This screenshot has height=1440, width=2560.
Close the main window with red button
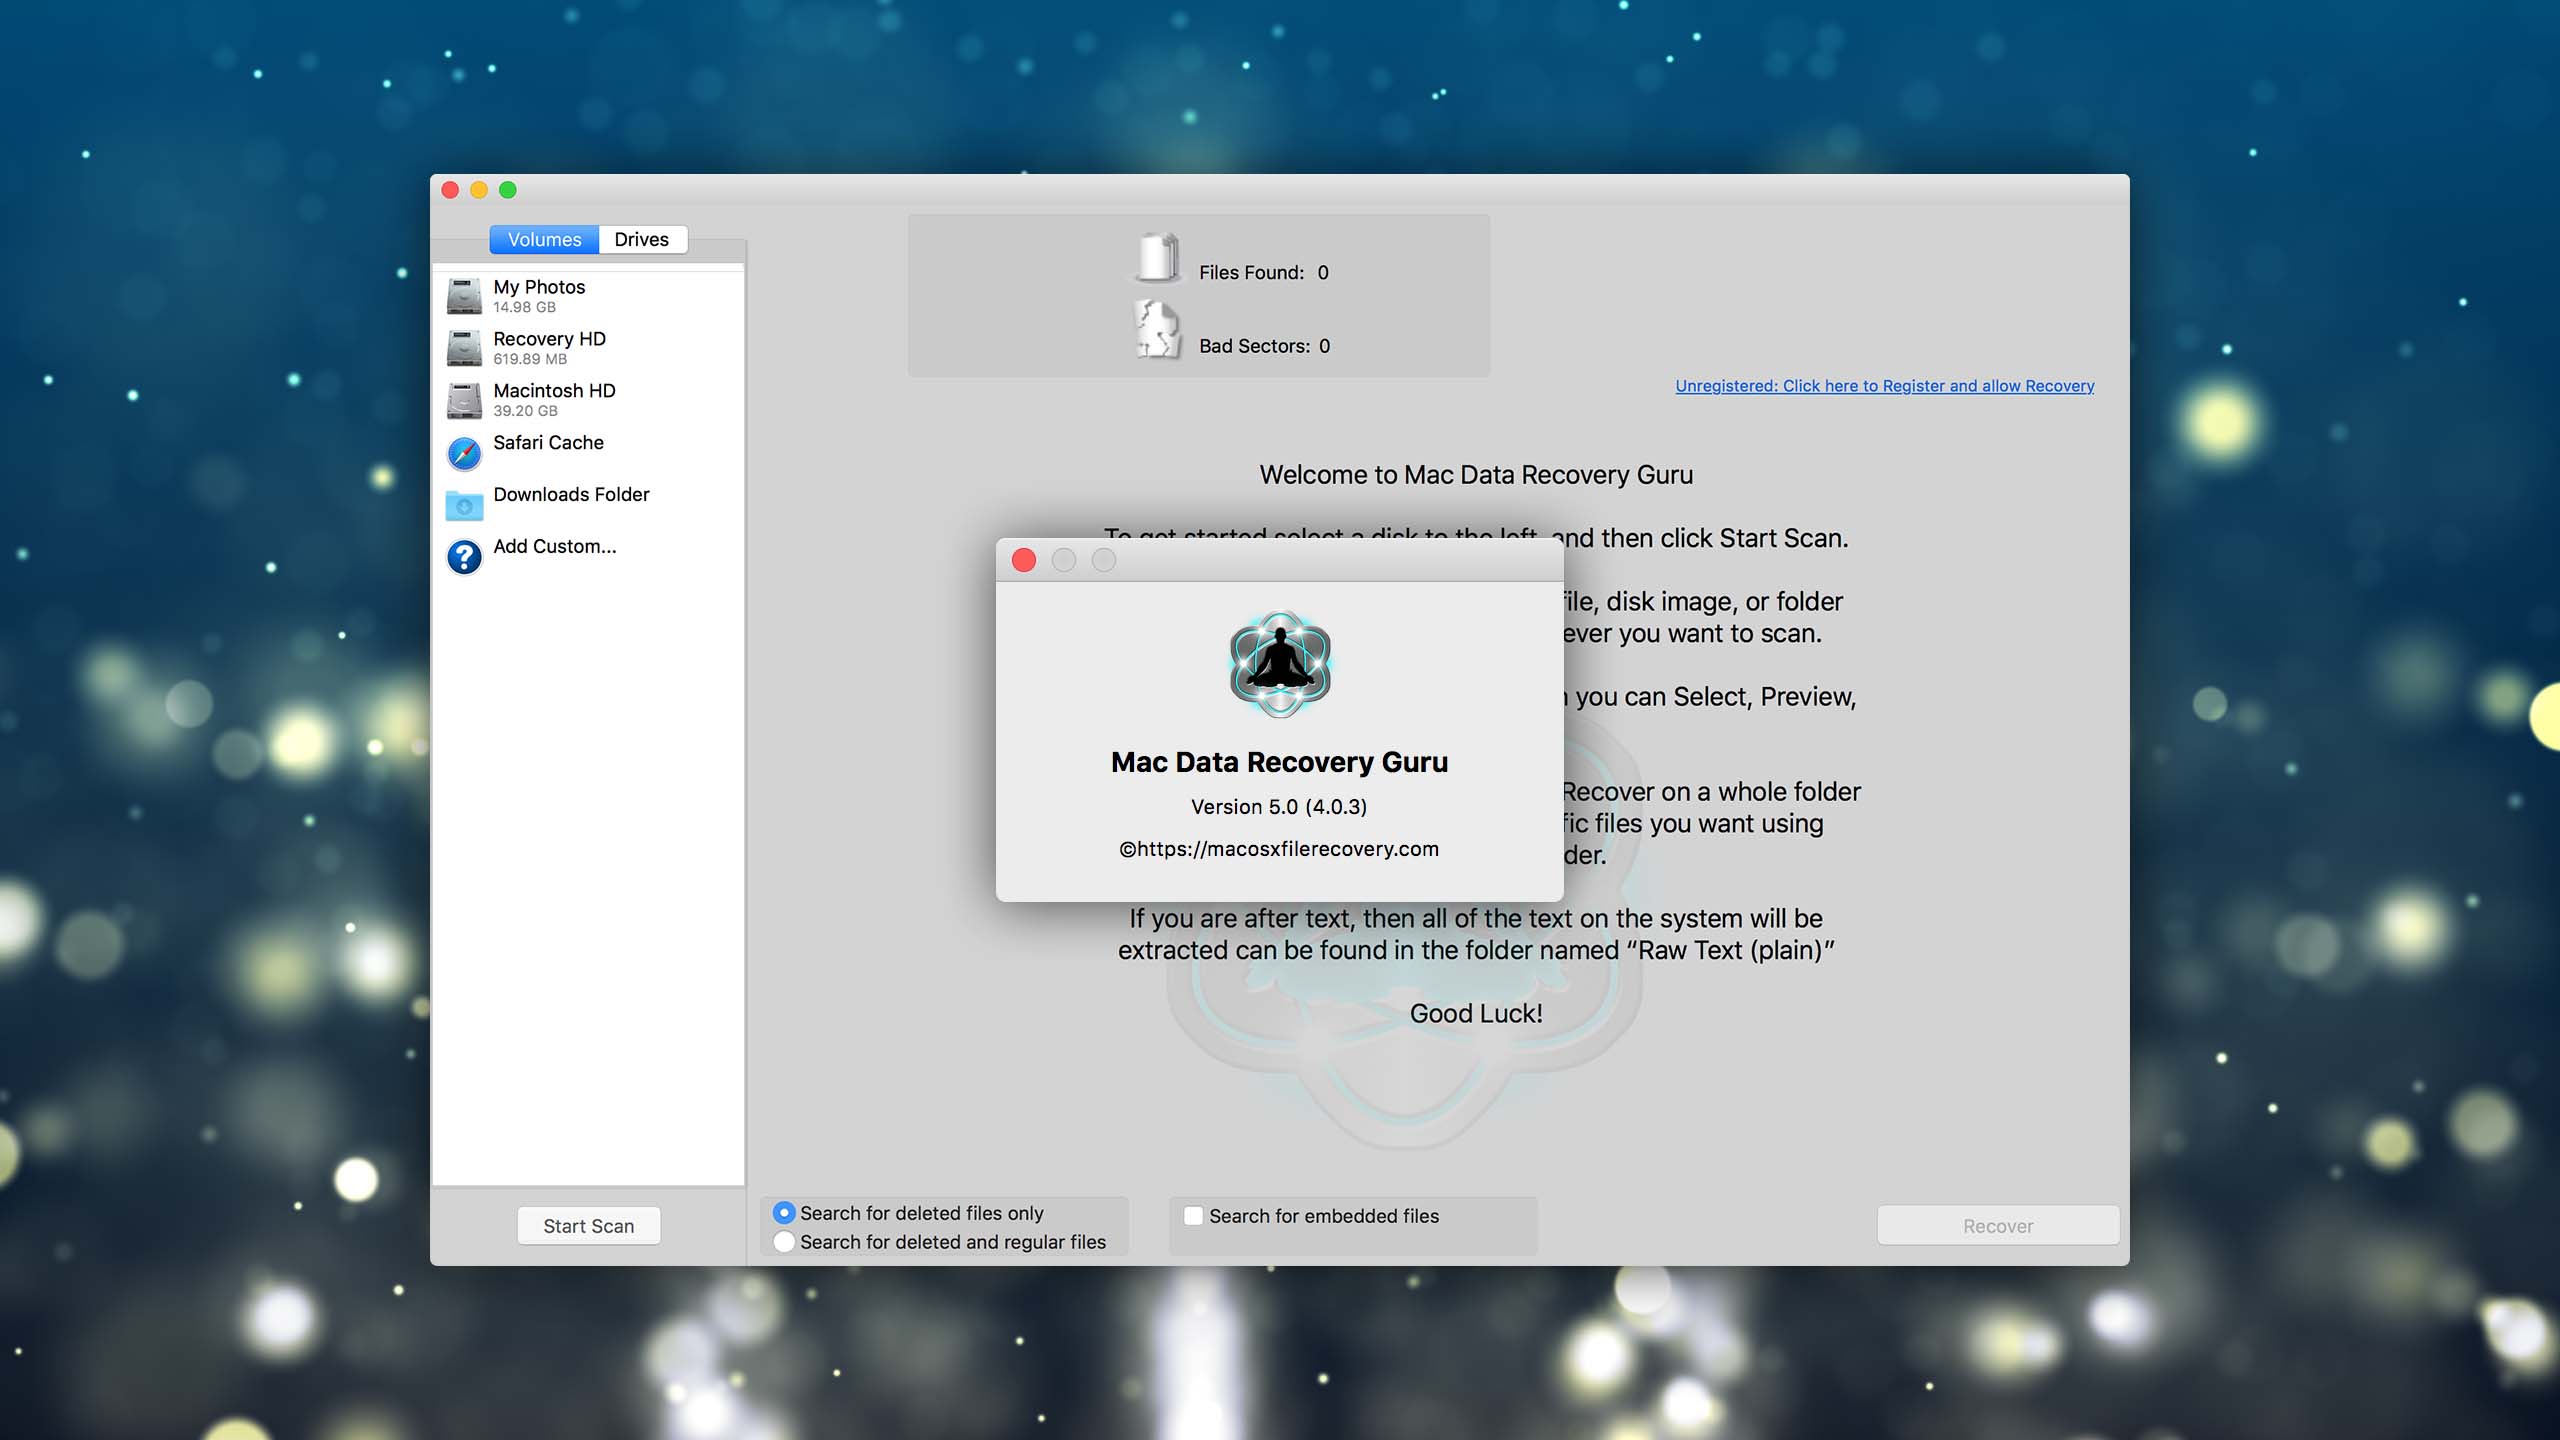450,190
